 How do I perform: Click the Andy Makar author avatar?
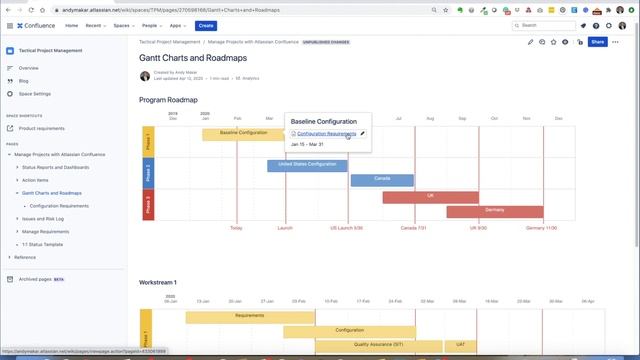click(145, 76)
